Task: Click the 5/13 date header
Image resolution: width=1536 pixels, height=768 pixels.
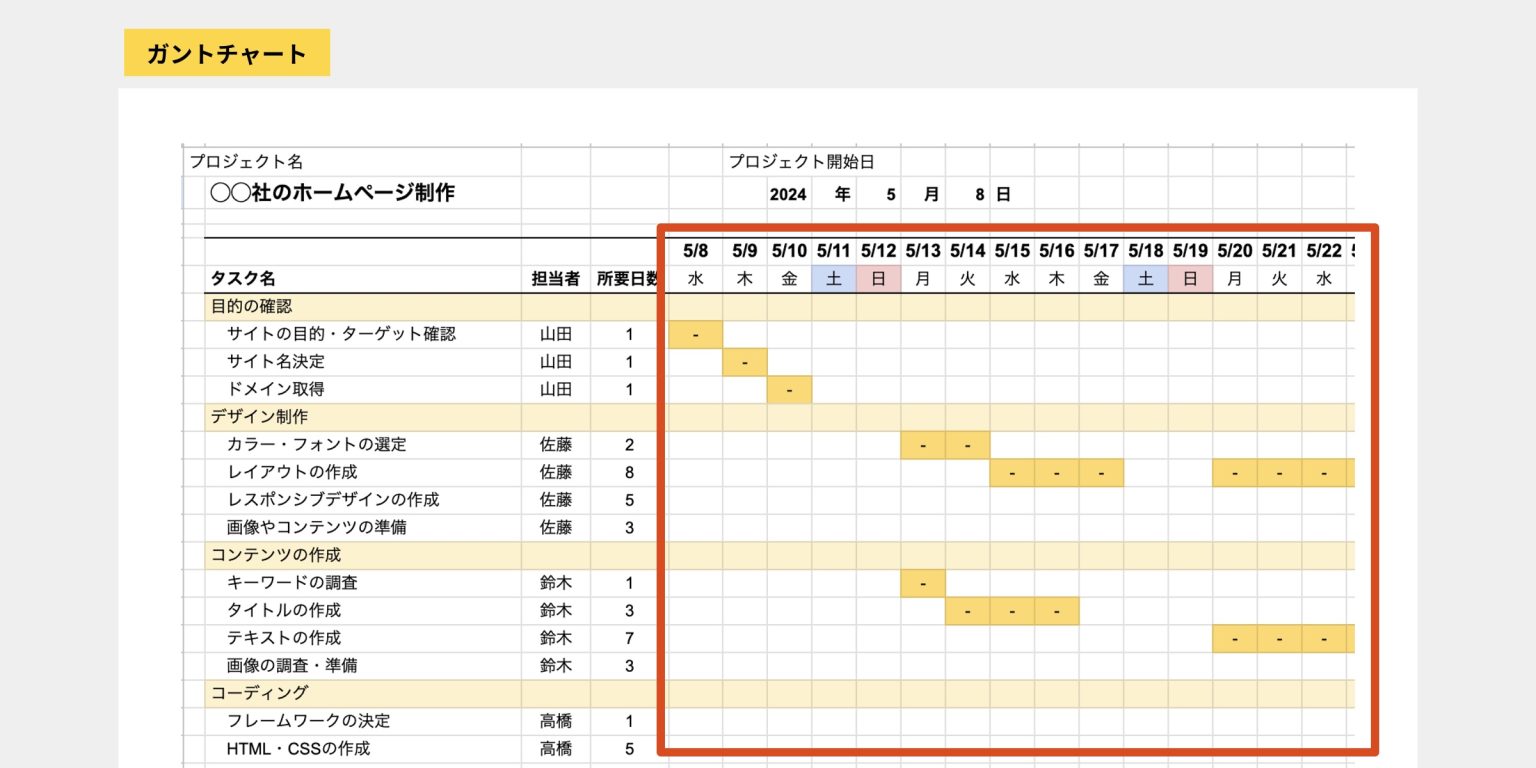Action: [923, 250]
